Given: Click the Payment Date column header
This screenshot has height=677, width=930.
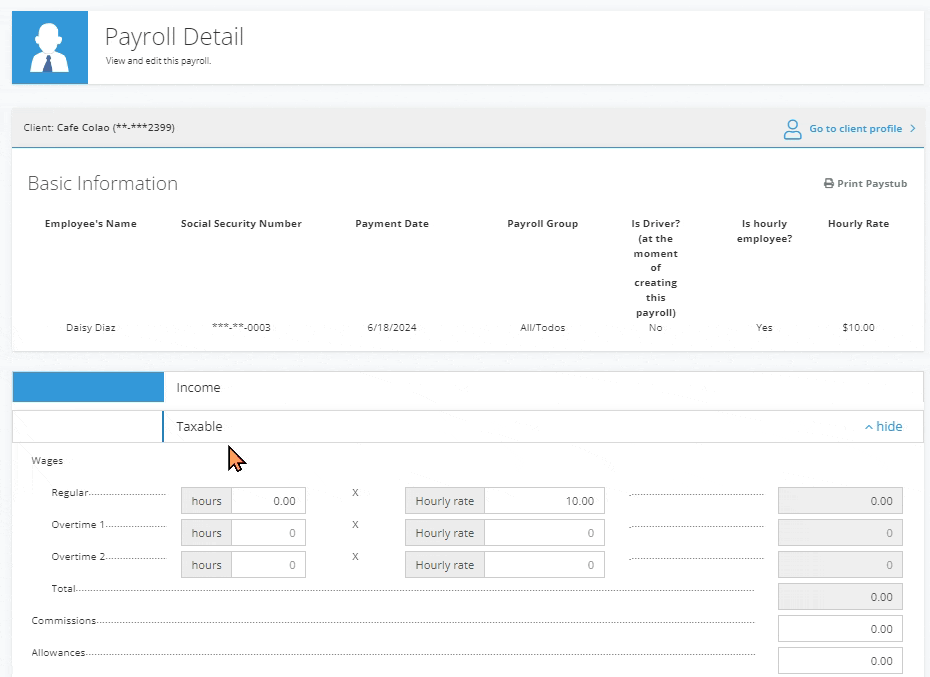Looking at the screenshot, I should [x=391, y=224].
